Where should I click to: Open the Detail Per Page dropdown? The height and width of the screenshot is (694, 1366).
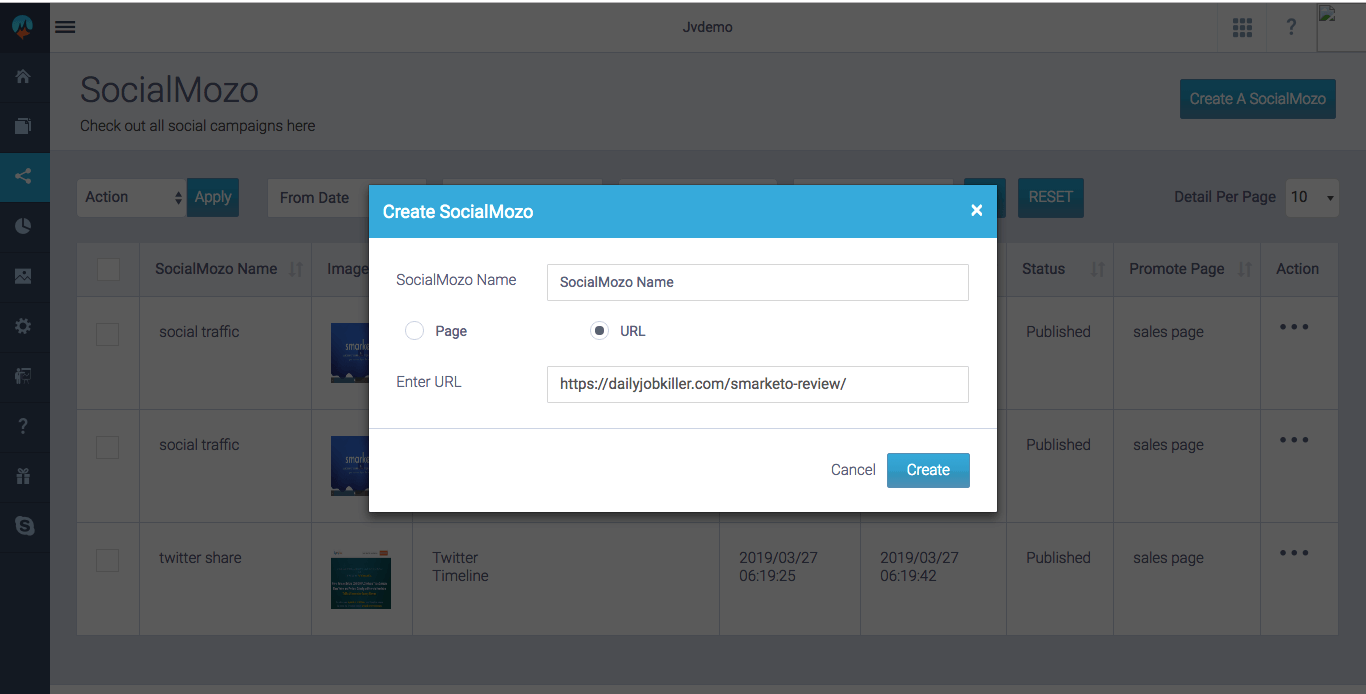(x=1312, y=197)
